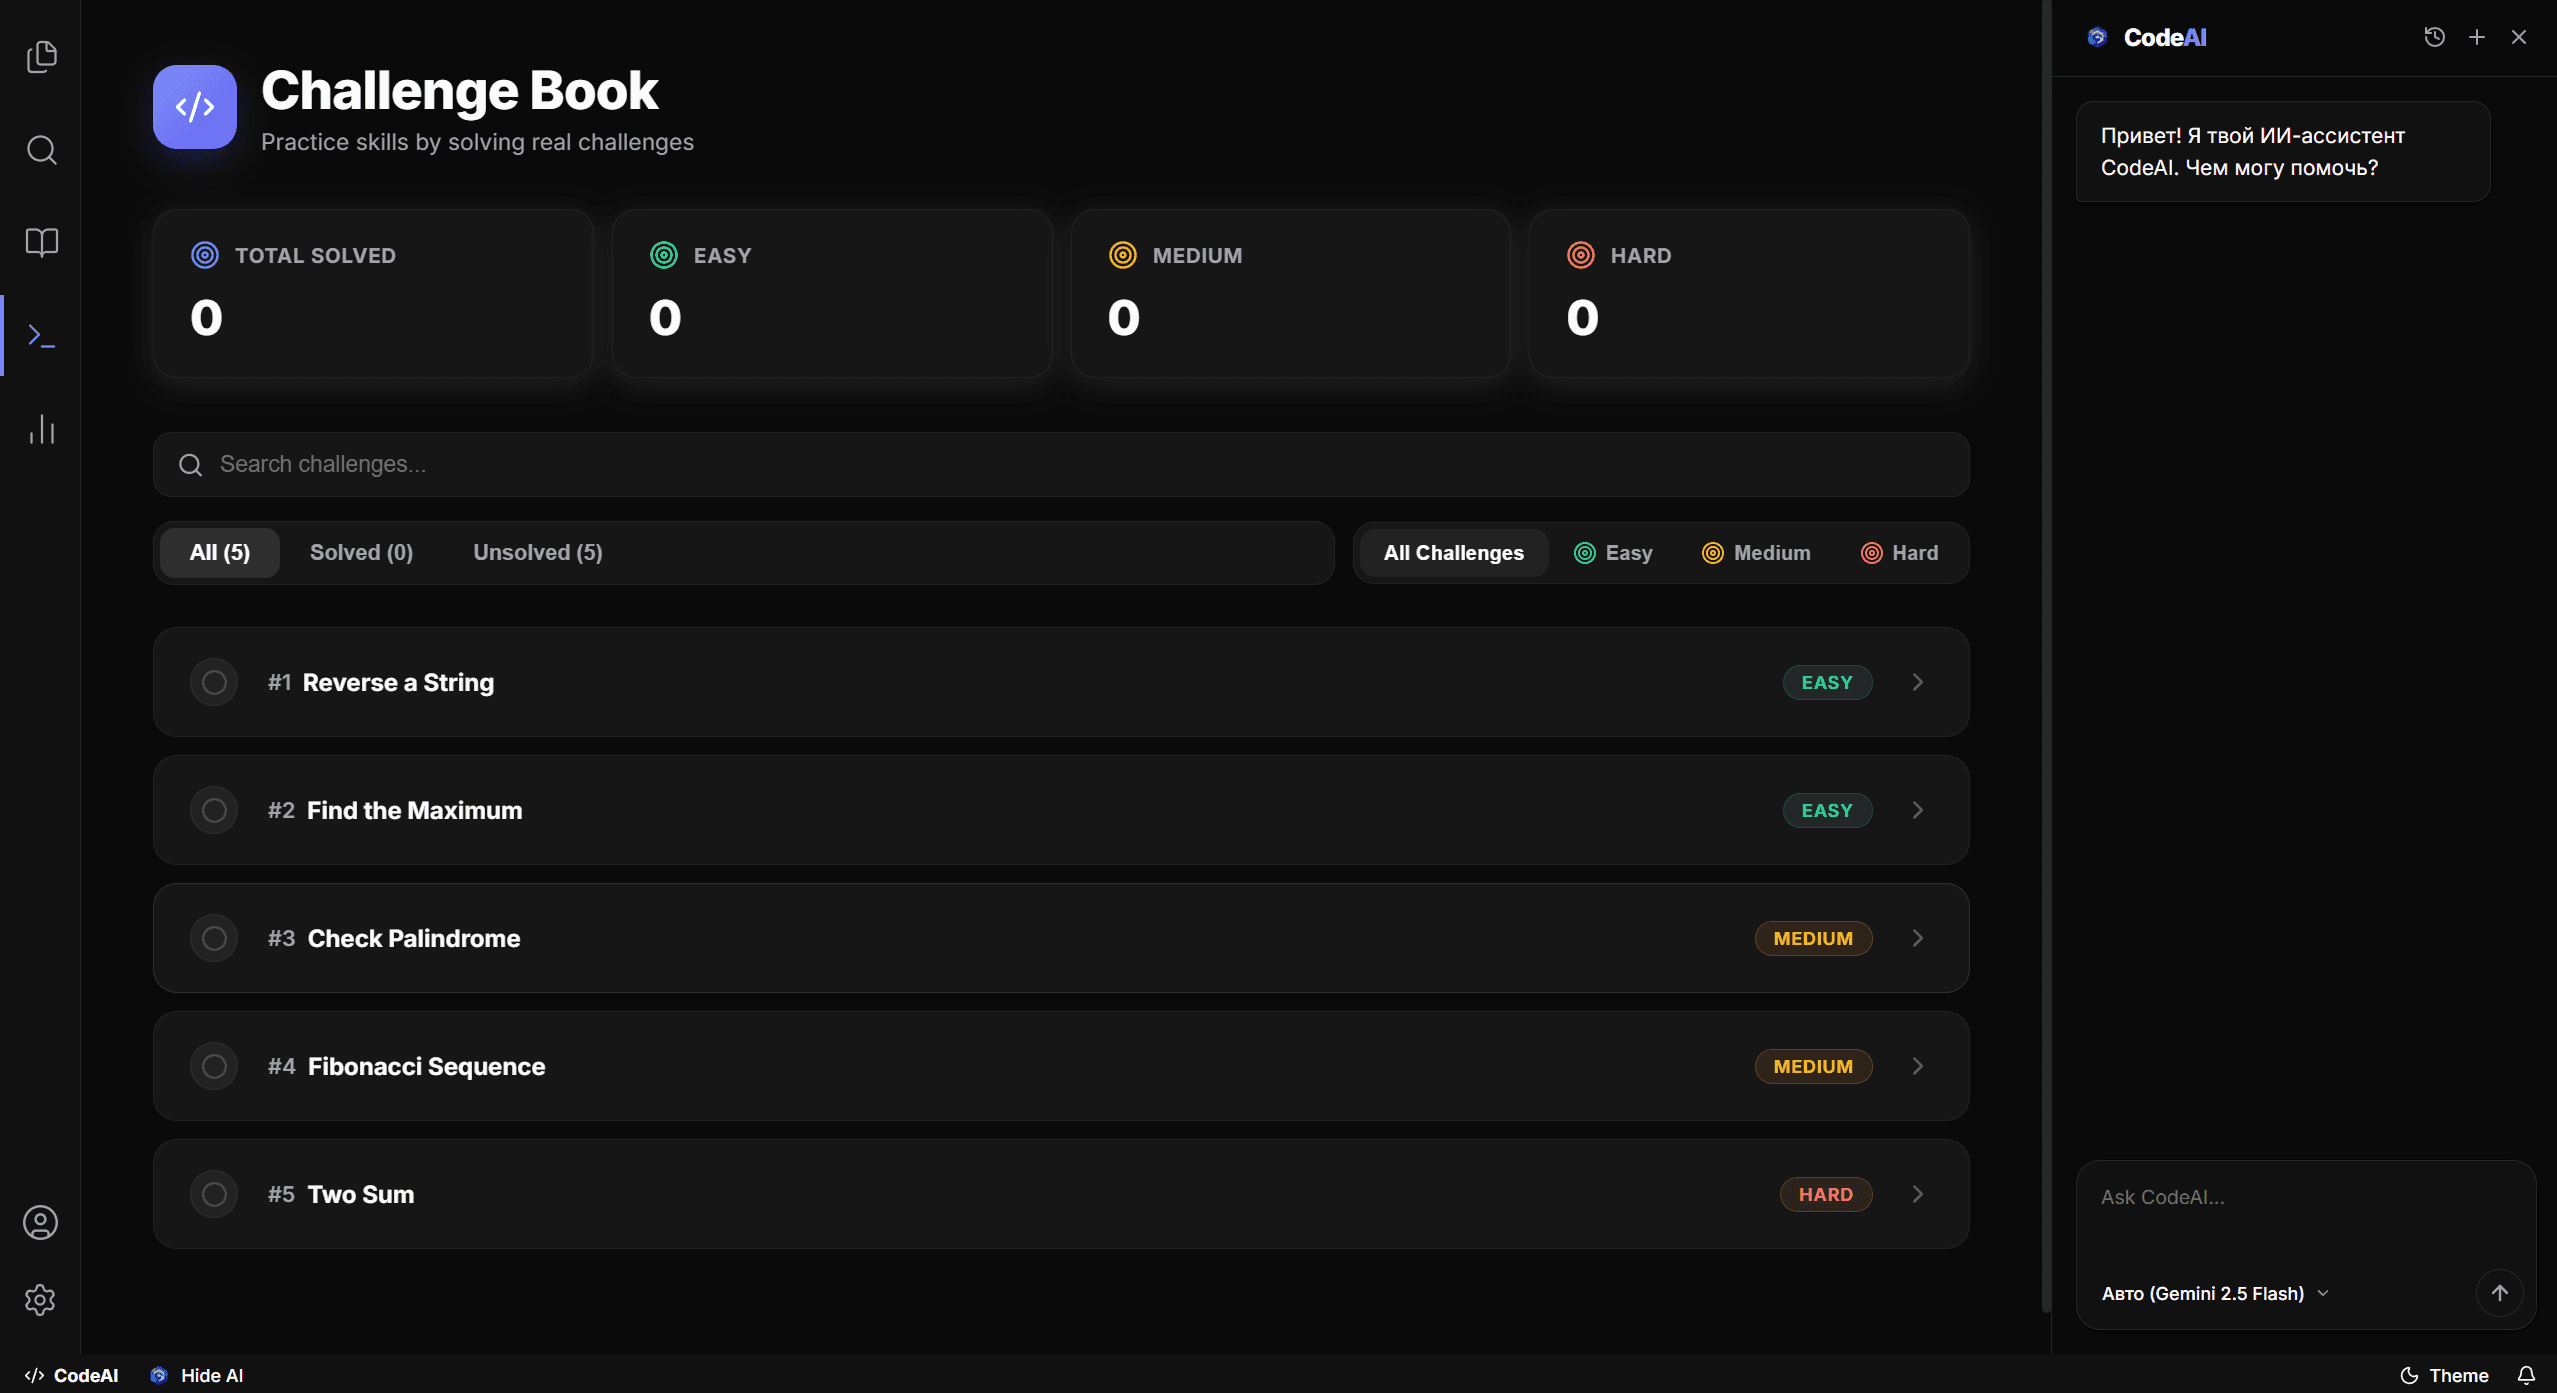The width and height of the screenshot is (2557, 1393).
Task: Toggle the Theme switch in status bar
Action: 2444,1375
